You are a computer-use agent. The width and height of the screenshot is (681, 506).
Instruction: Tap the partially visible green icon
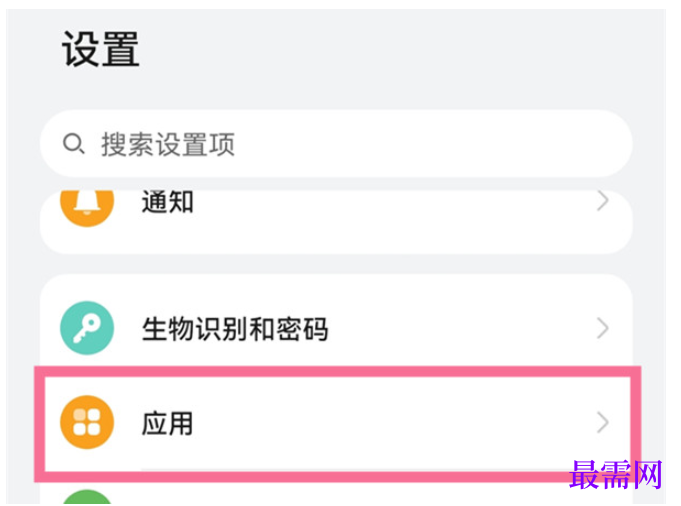(x=87, y=497)
